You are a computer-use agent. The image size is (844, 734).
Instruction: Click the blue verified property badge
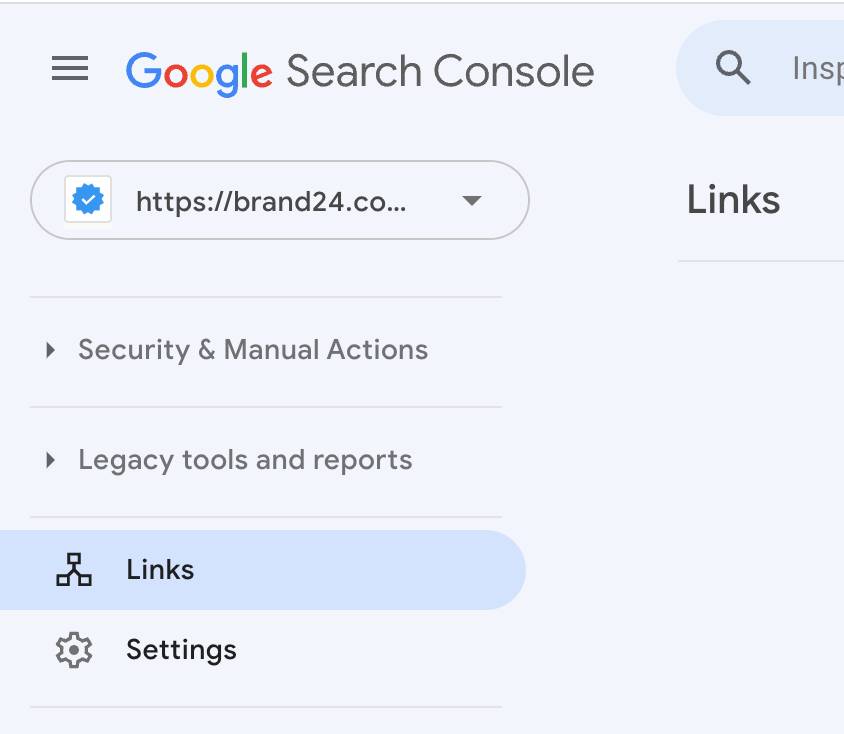tap(88, 199)
